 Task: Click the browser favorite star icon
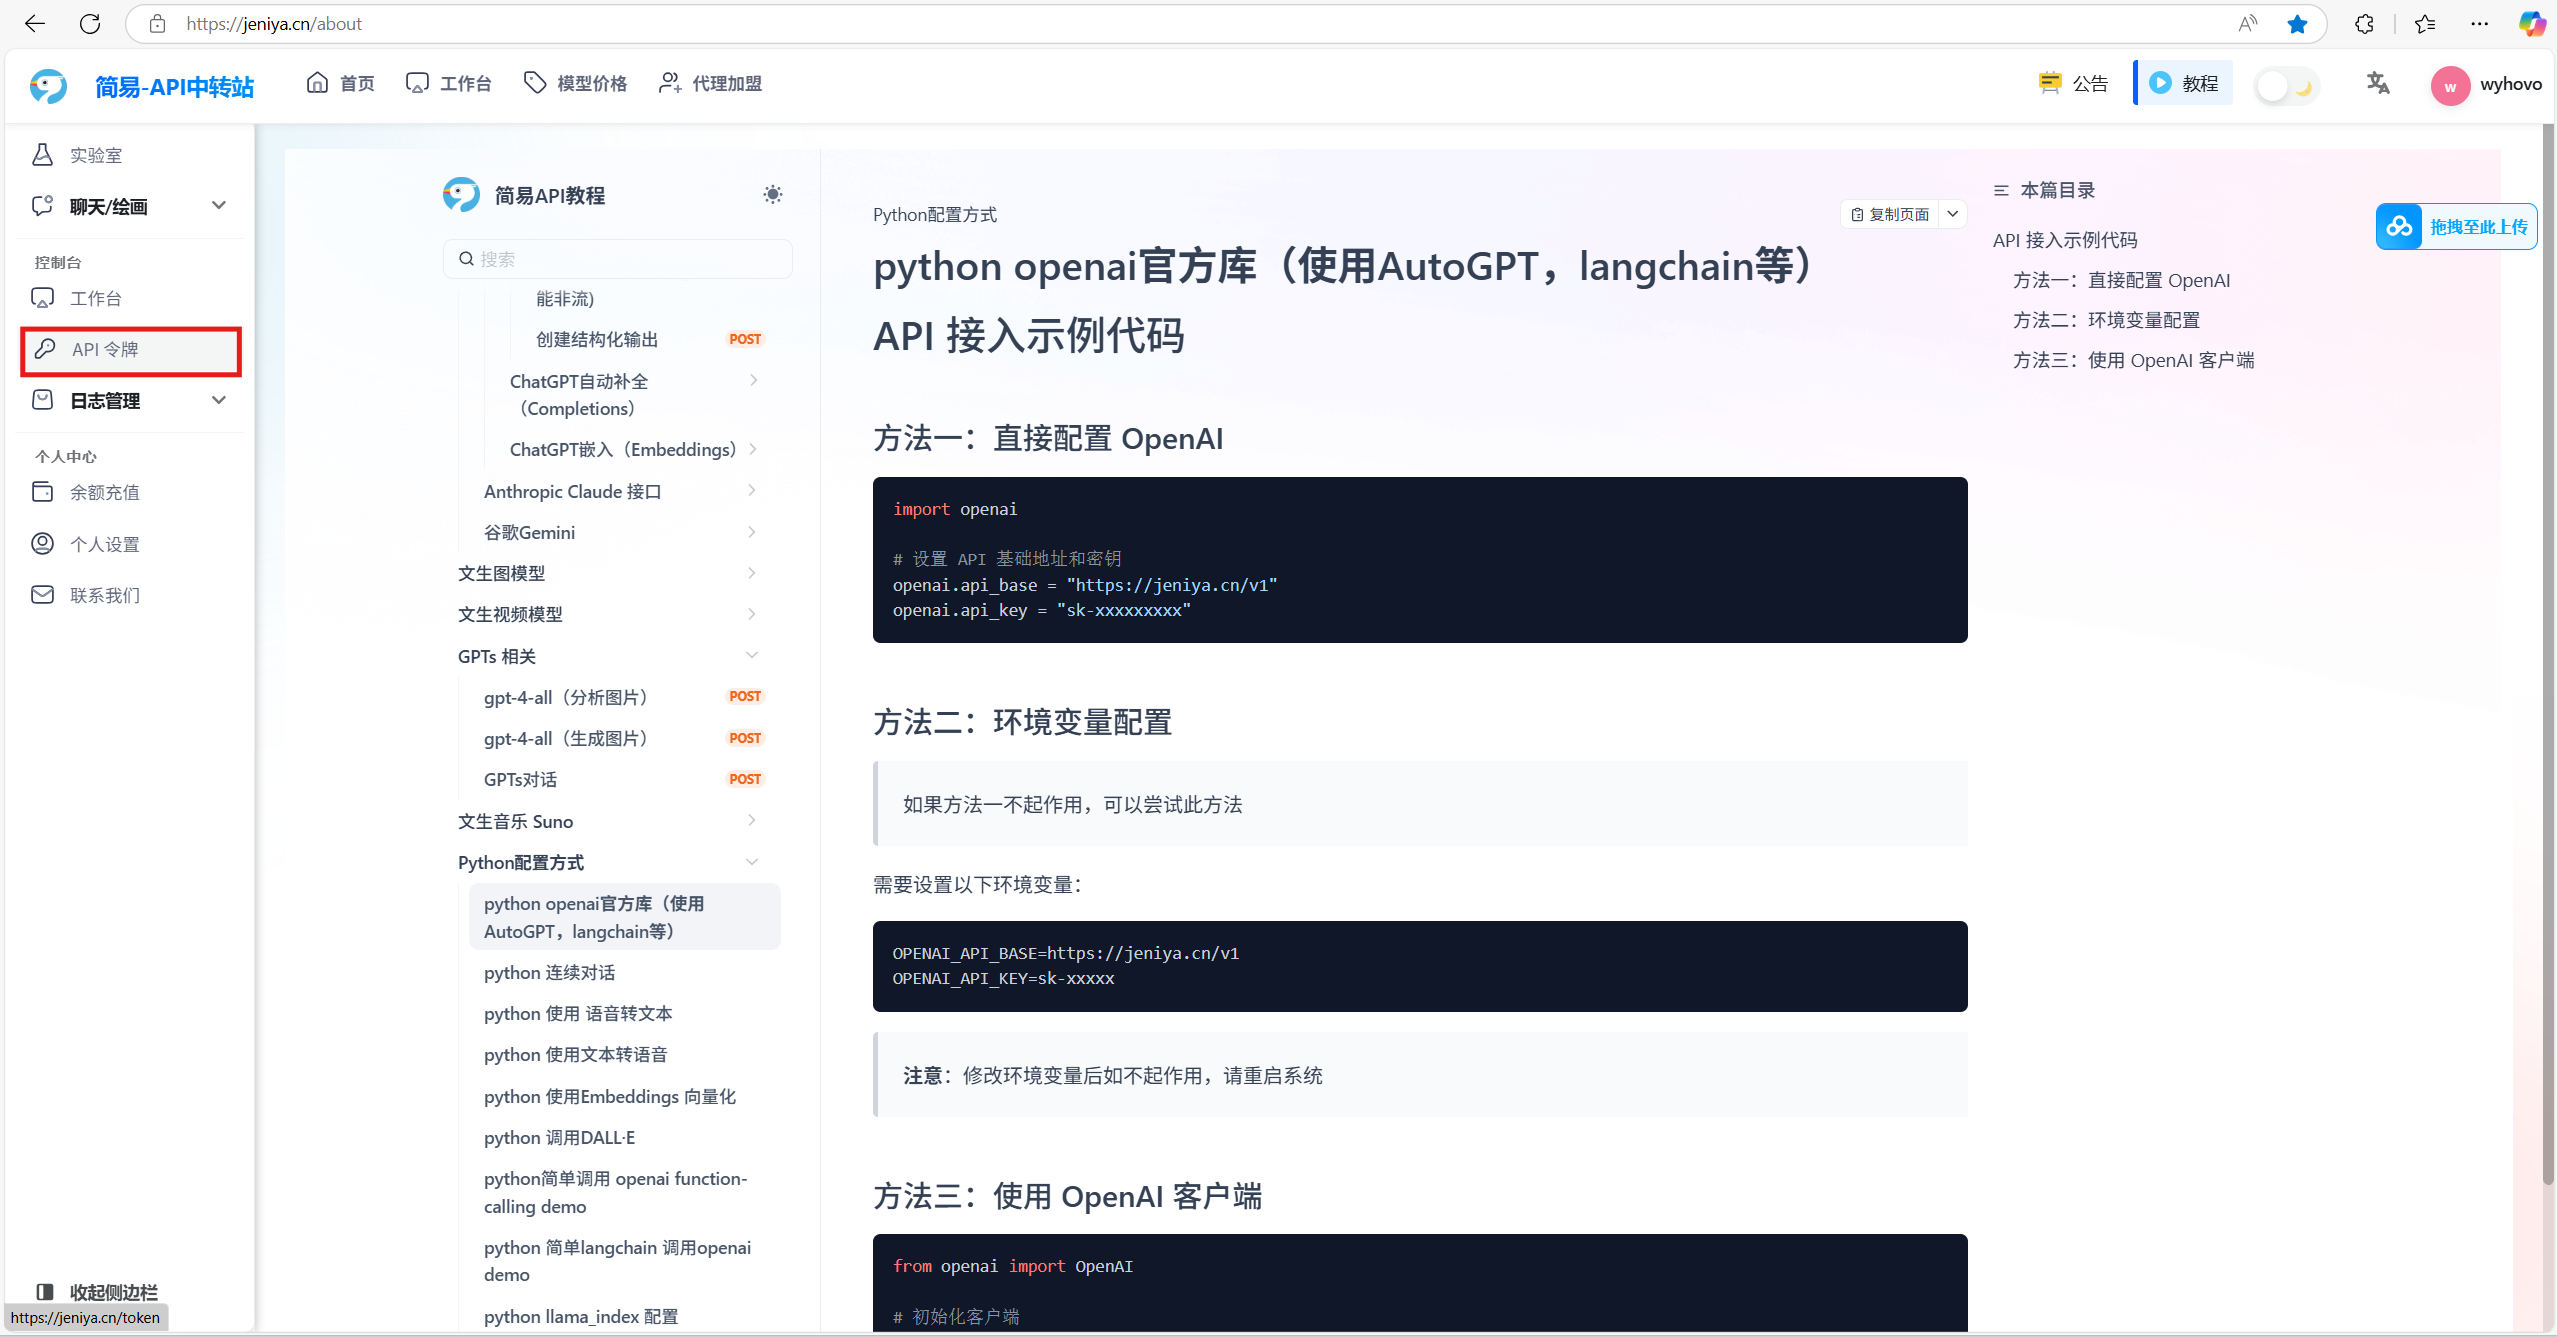[2297, 24]
